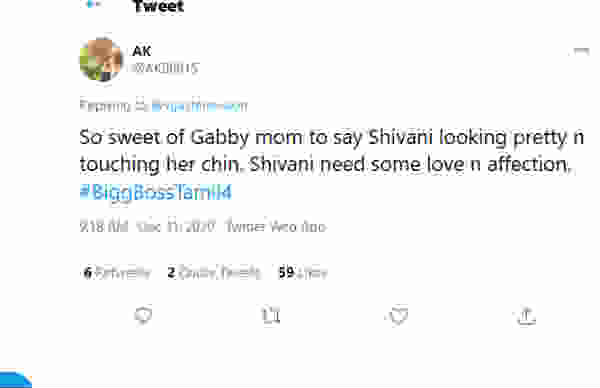The height and width of the screenshot is (388, 600).
Task: Open the tweet date Dec 2020
Action: coord(176,227)
